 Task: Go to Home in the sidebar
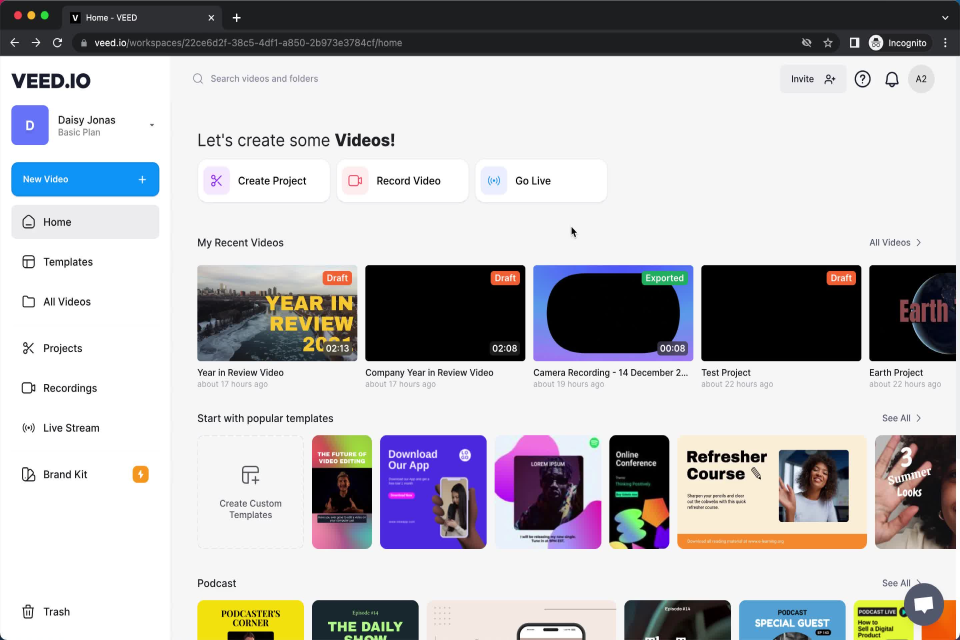click(85, 222)
